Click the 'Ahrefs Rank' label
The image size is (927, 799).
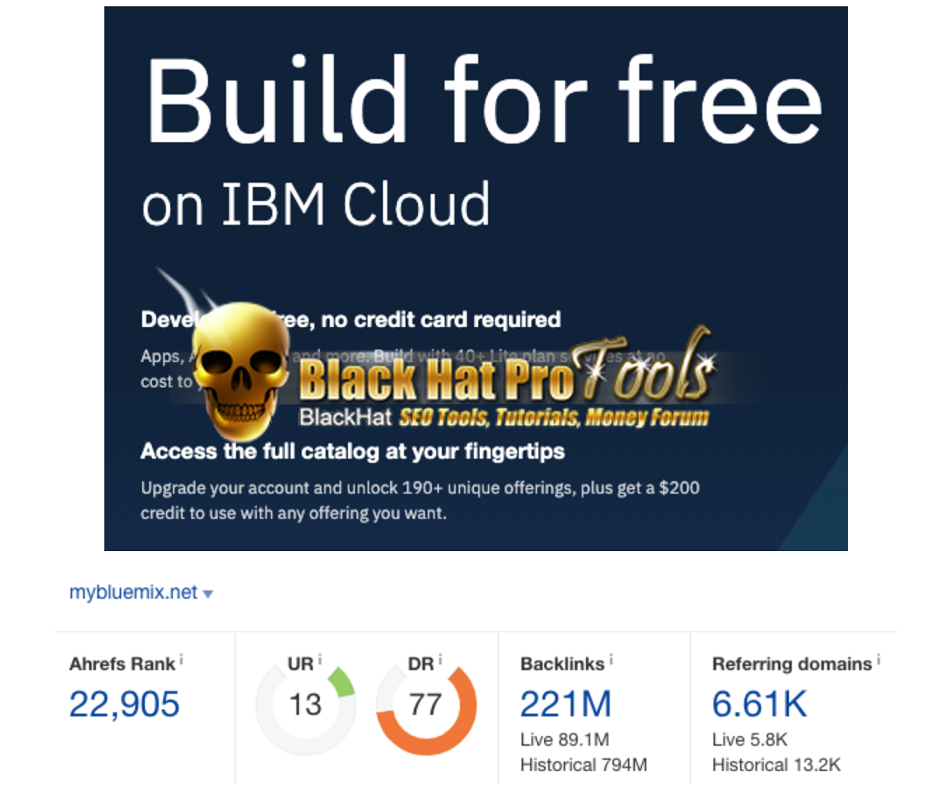point(122,664)
